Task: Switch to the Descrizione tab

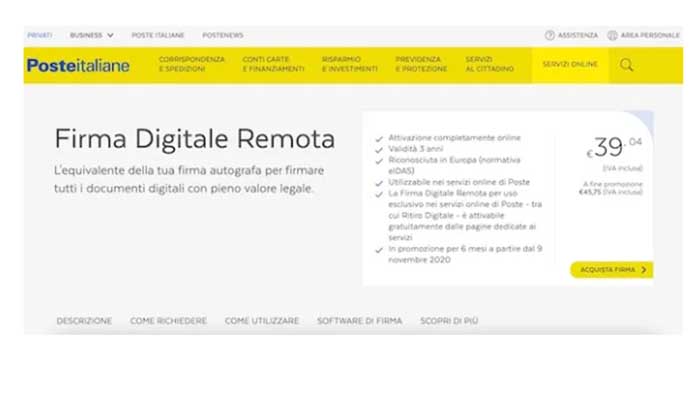Action: (84, 321)
